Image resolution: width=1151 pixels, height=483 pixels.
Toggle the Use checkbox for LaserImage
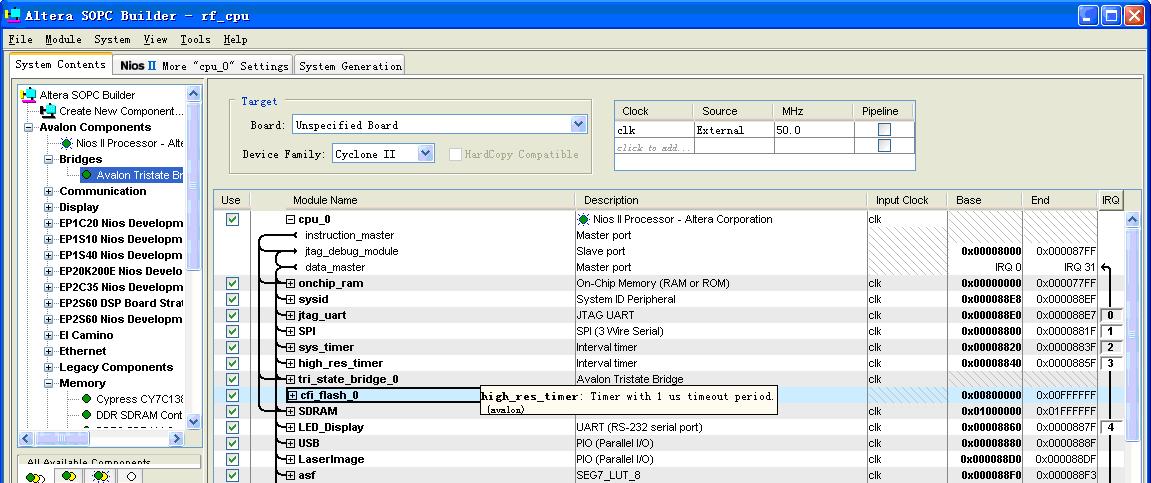coord(232,460)
